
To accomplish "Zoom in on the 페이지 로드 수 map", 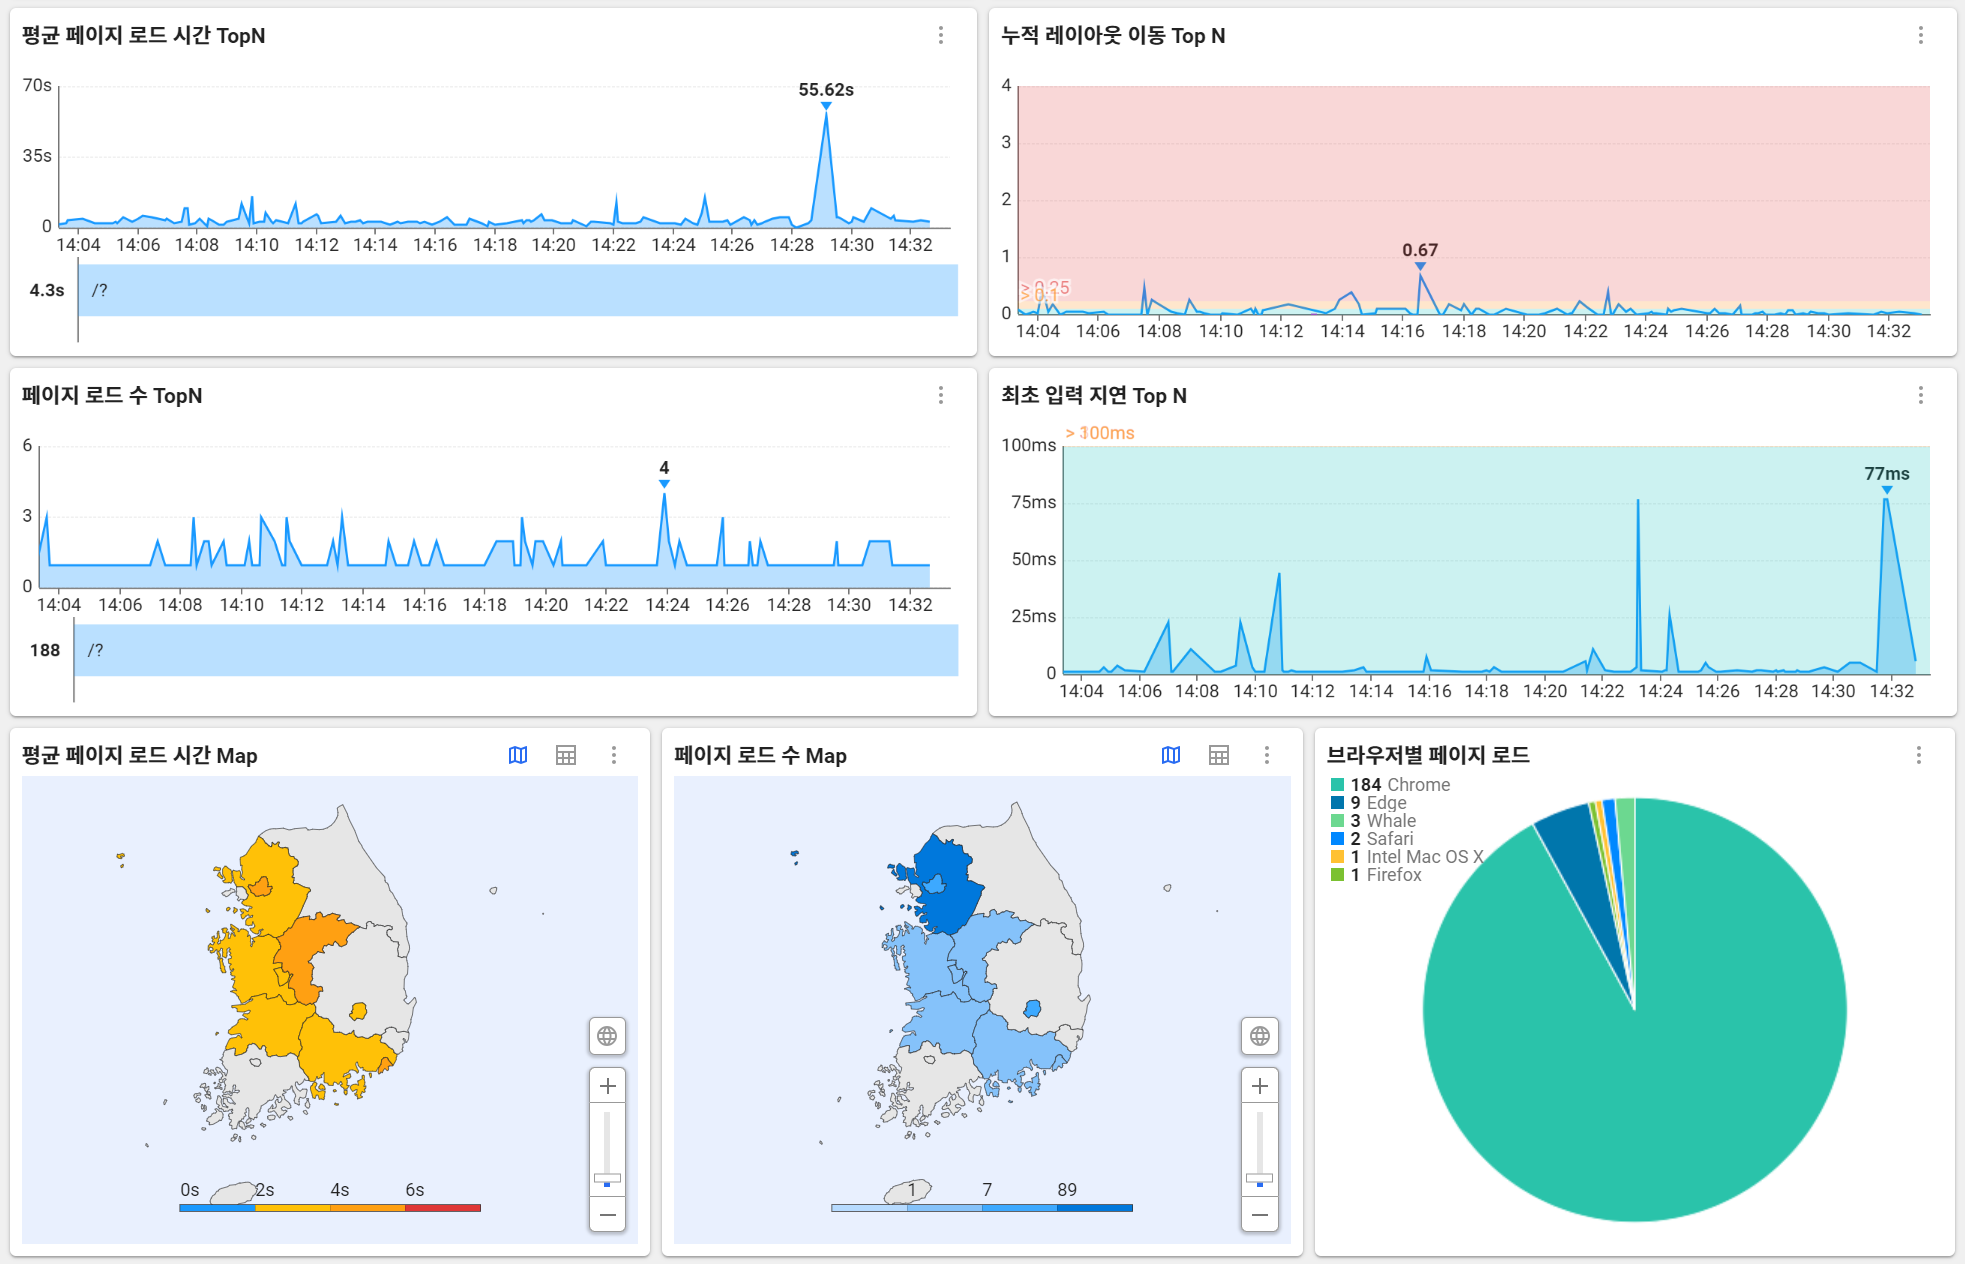I will pos(1259,1086).
